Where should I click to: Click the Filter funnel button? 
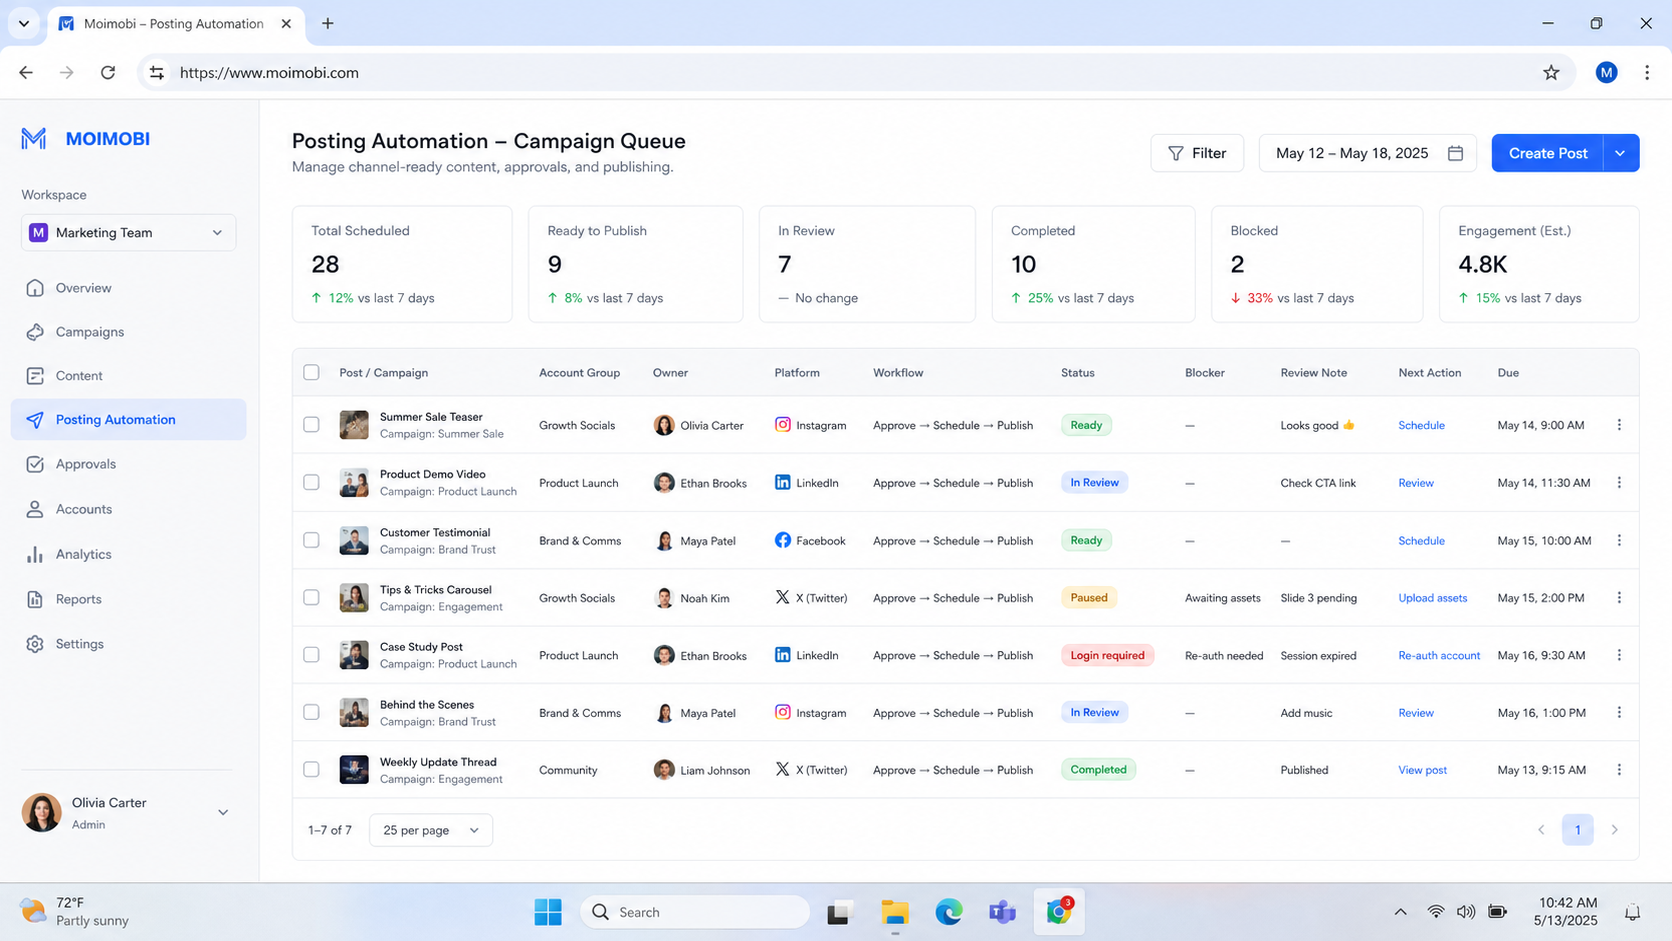tap(1197, 153)
